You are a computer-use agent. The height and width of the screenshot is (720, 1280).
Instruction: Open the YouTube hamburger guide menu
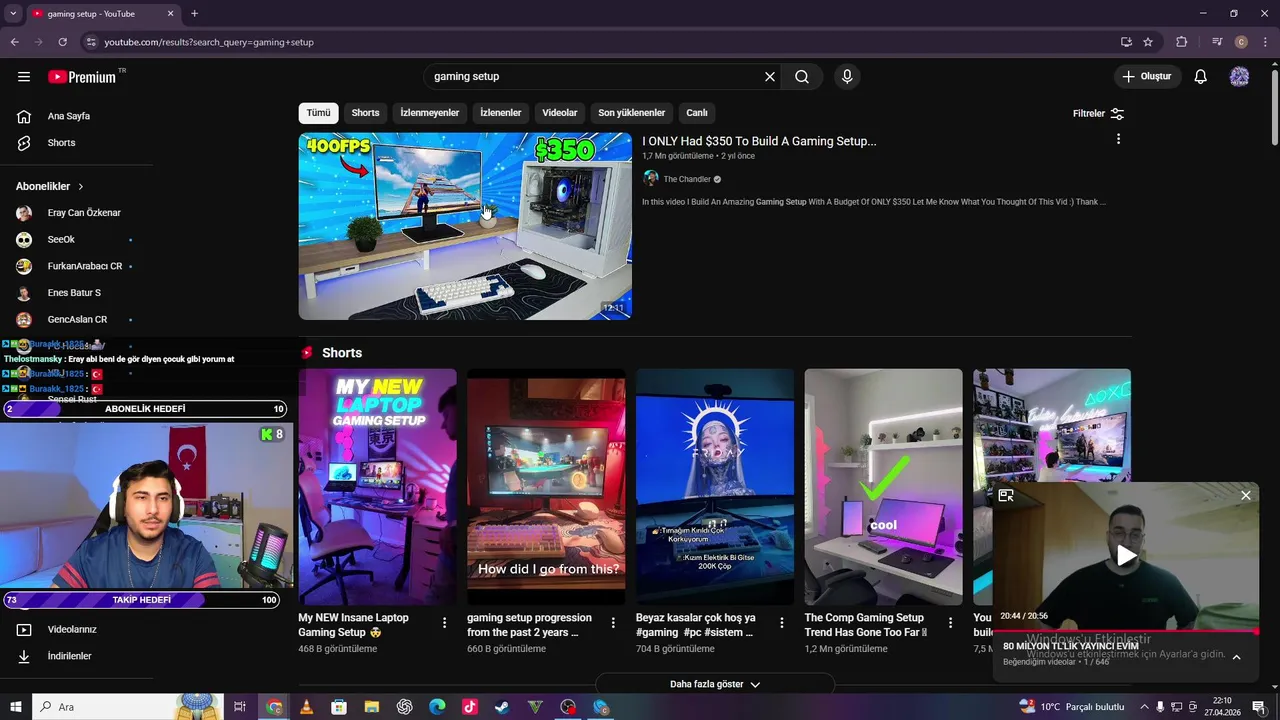[24, 77]
